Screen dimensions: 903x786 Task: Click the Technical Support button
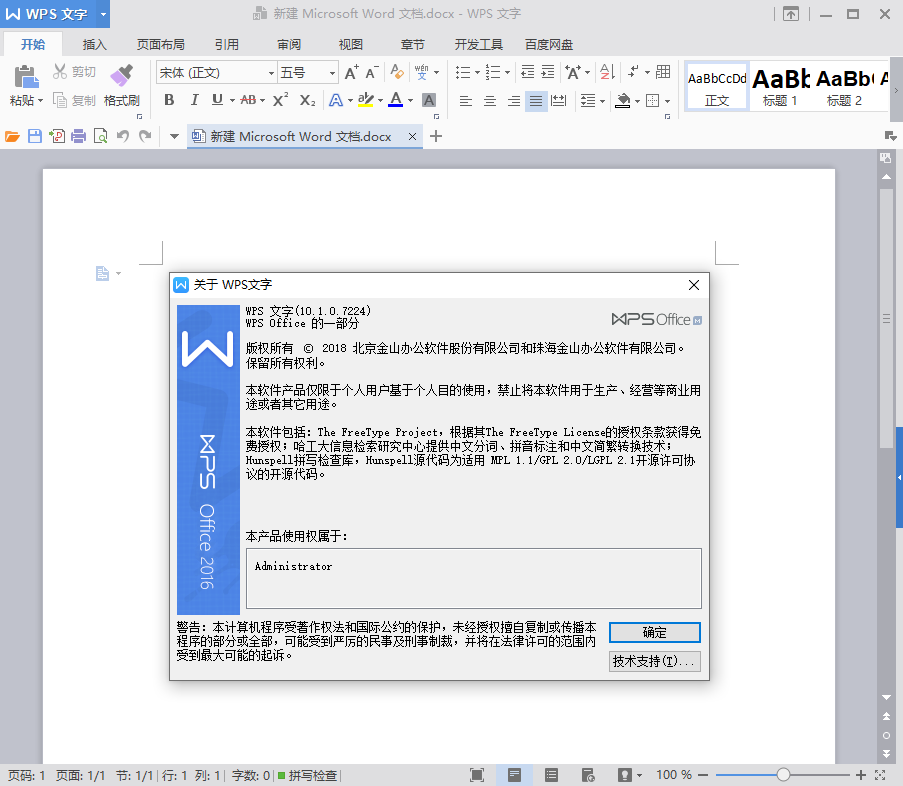pos(654,662)
